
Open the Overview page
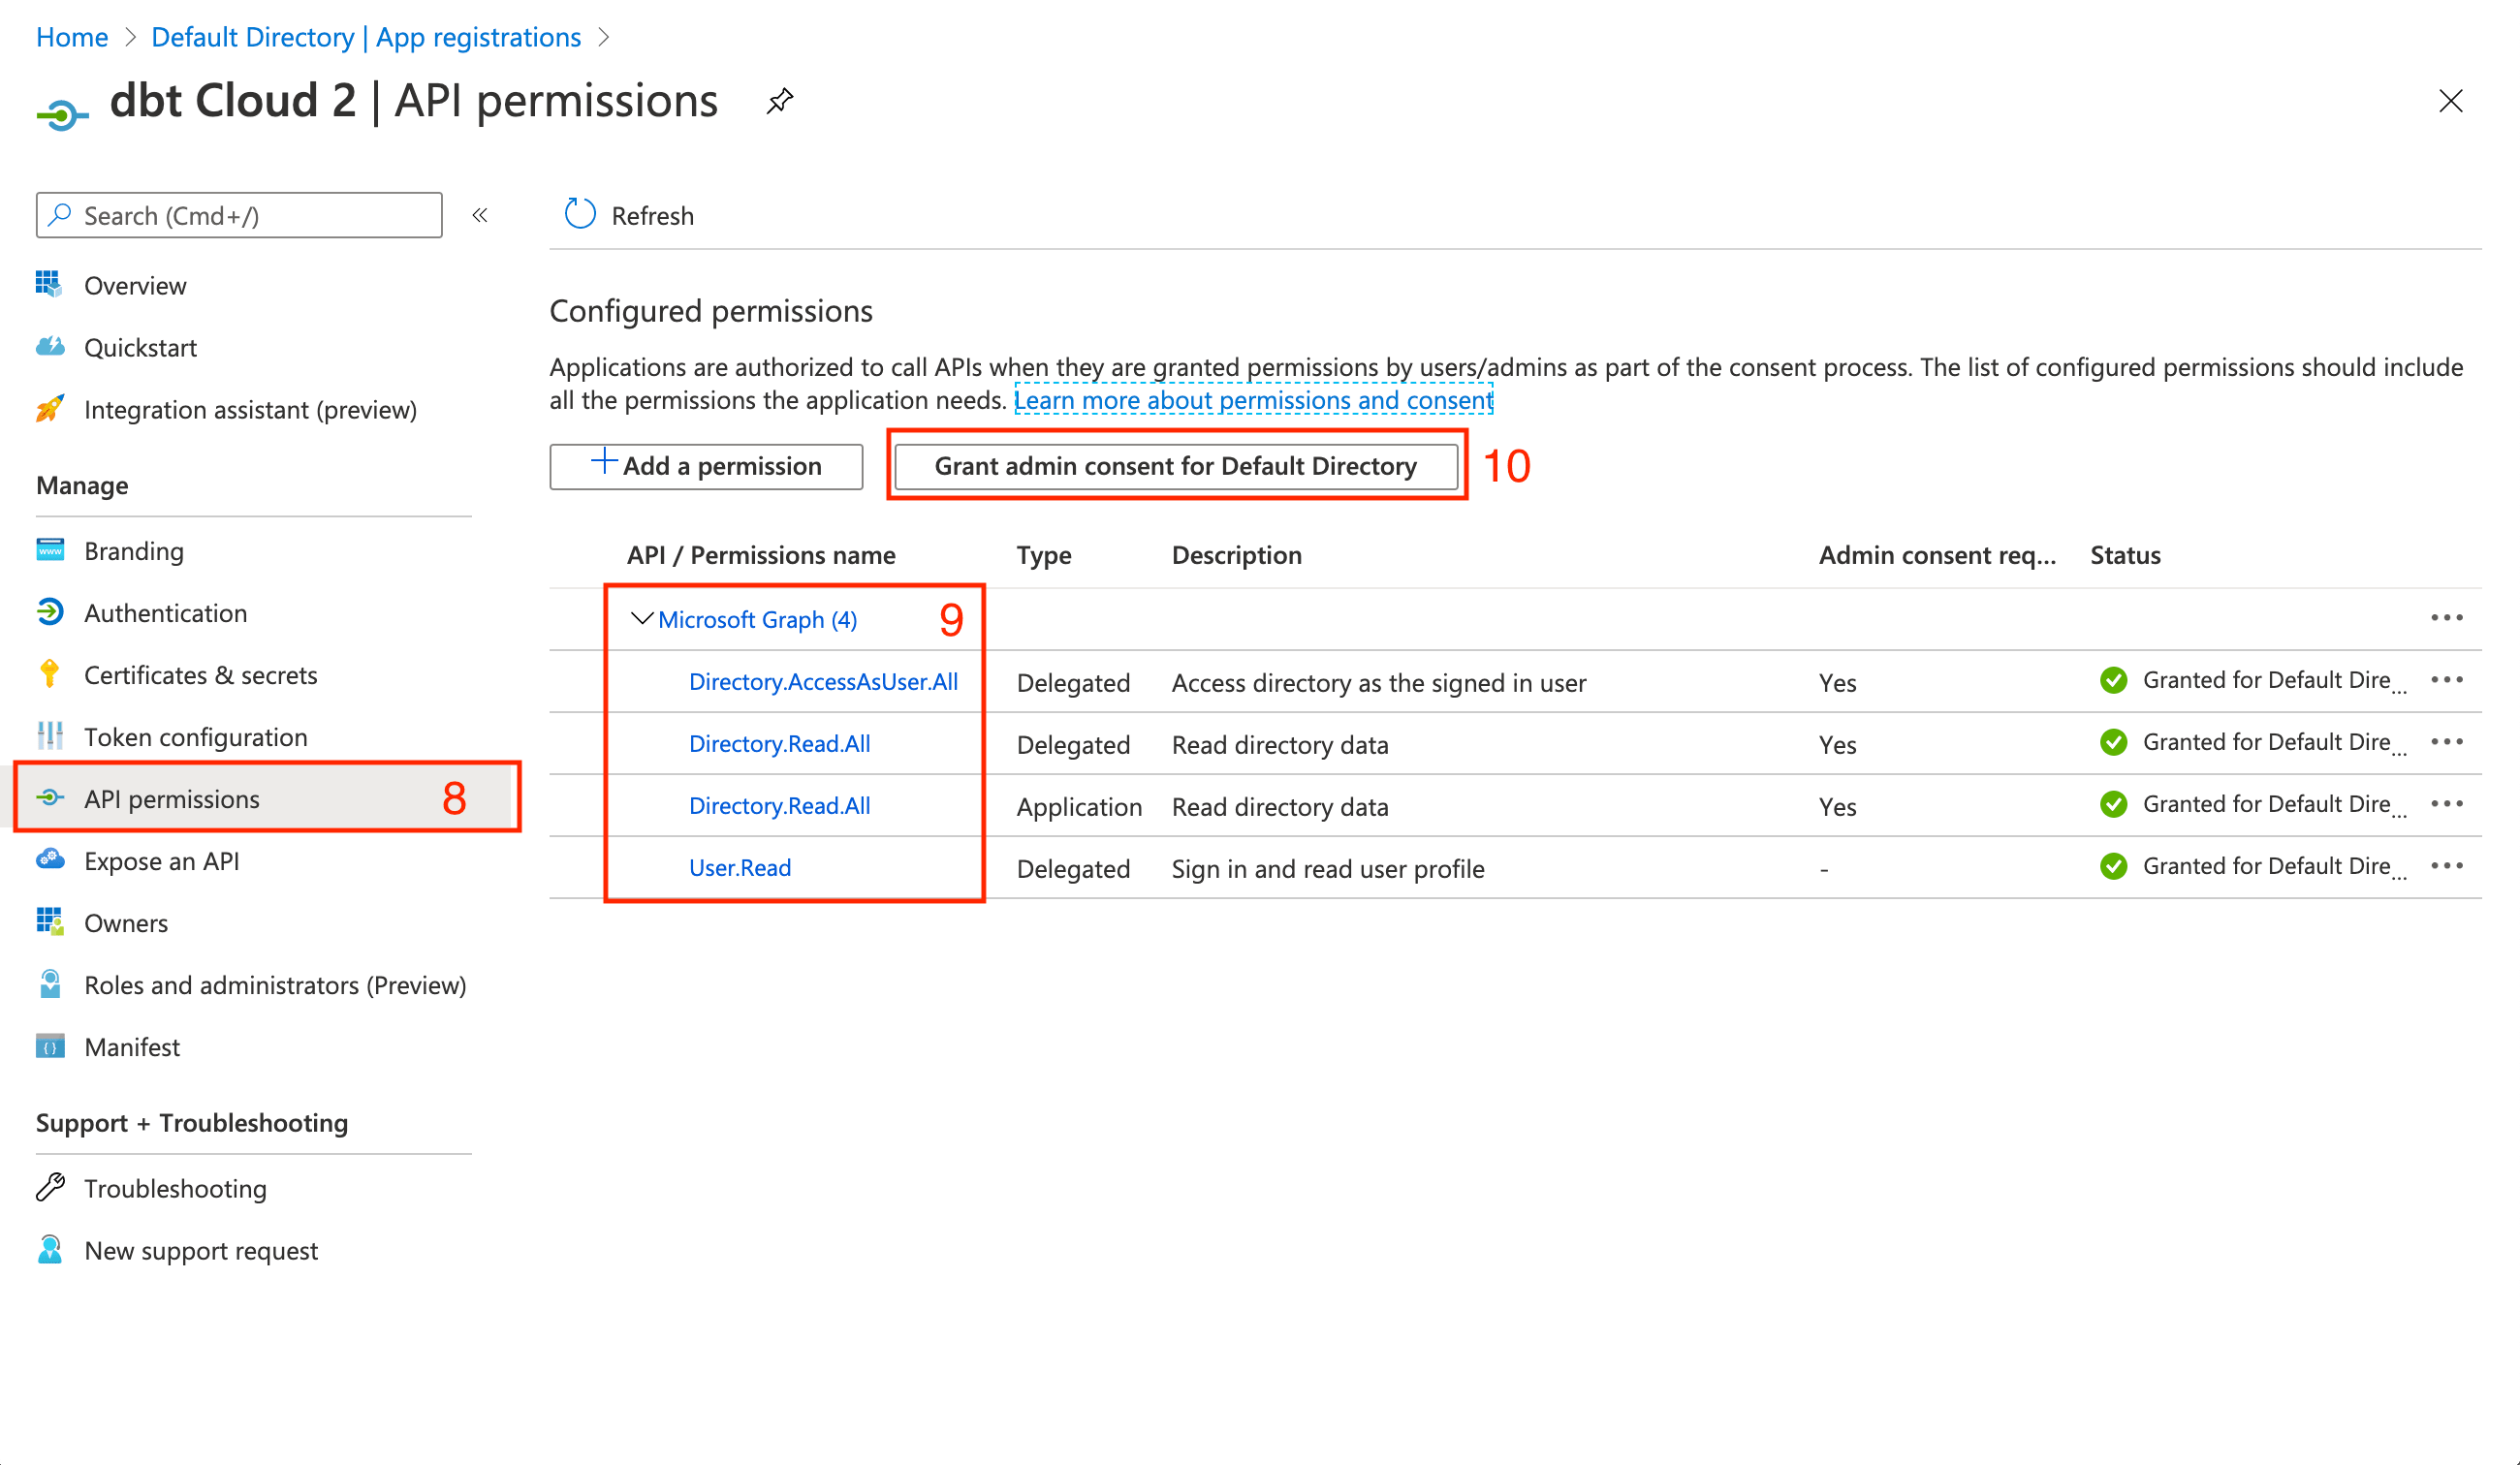tap(135, 285)
